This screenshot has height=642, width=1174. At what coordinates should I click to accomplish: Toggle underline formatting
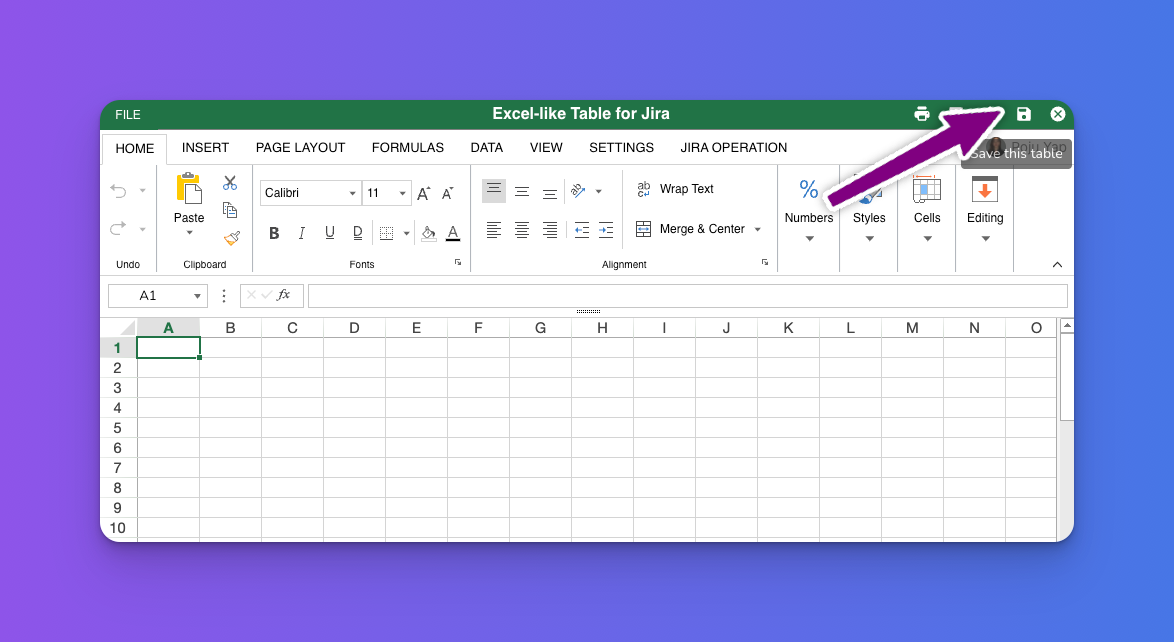(x=329, y=232)
